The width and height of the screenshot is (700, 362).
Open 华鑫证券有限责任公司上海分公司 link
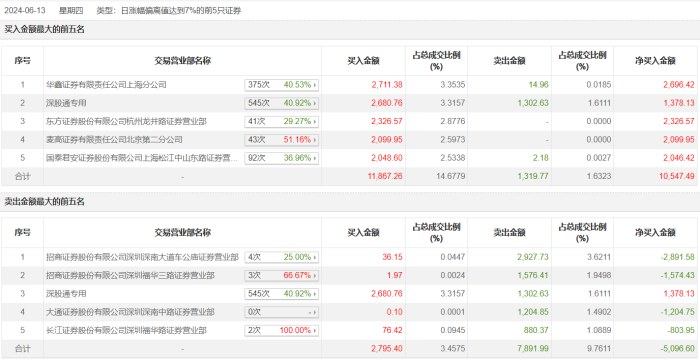click(106, 85)
